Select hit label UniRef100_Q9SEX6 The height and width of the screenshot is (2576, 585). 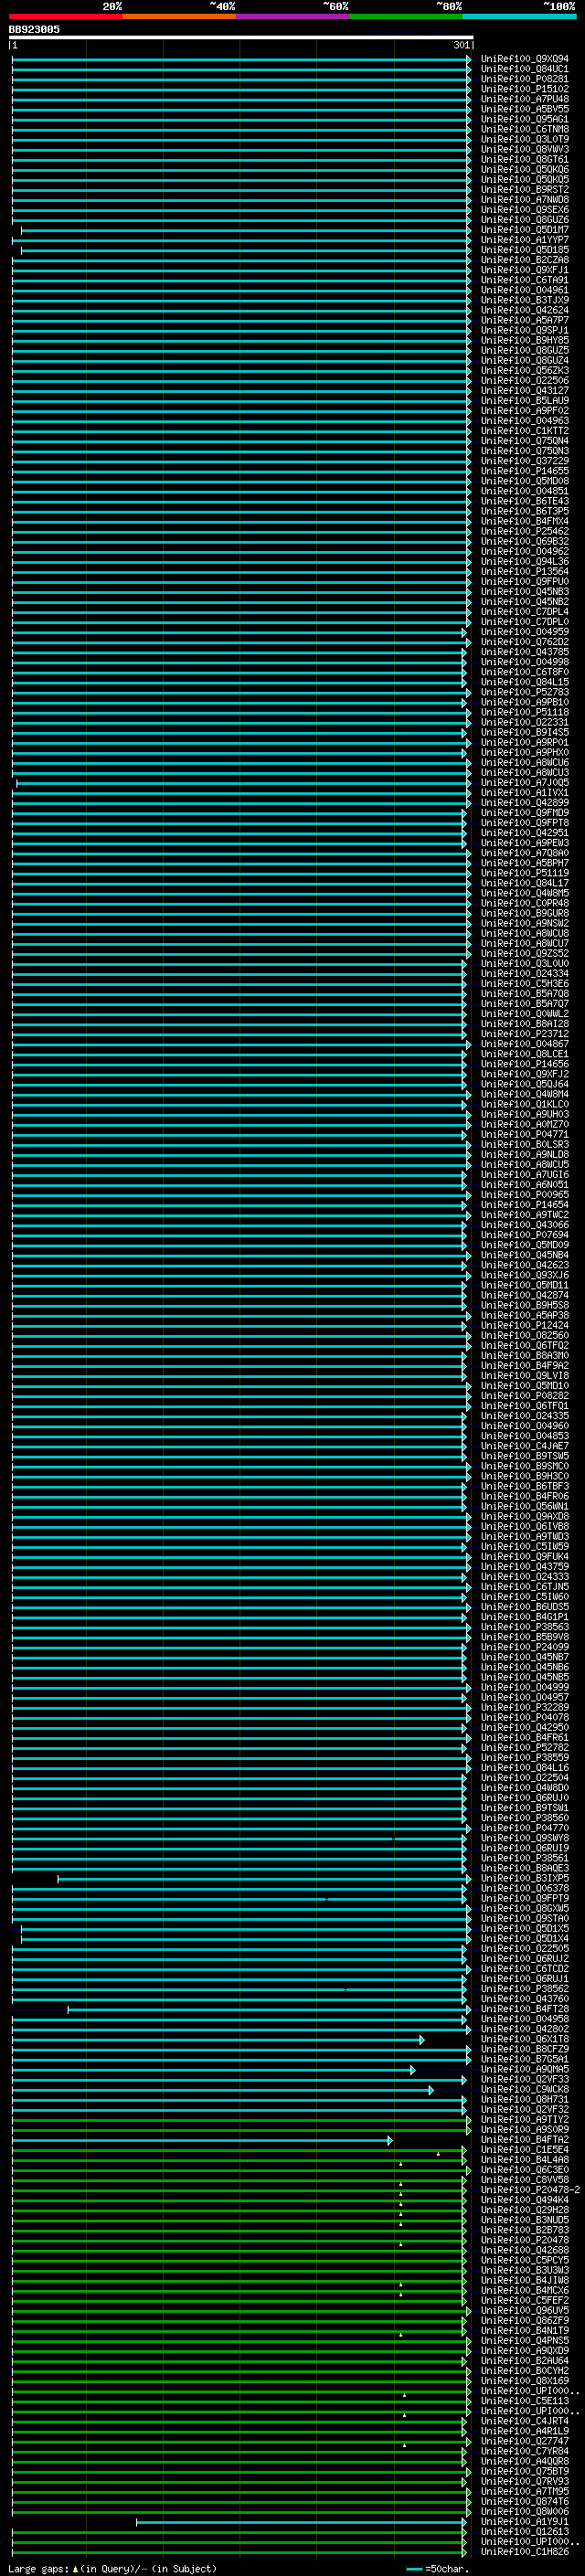tap(524, 210)
